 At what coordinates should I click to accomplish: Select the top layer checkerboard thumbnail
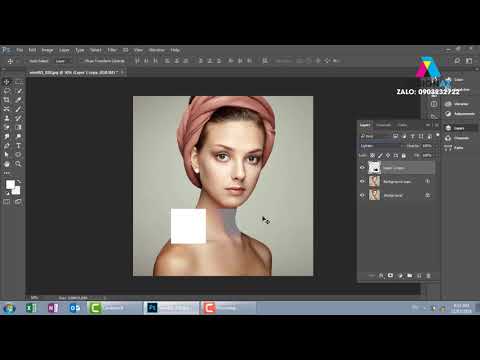tap(374, 168)
